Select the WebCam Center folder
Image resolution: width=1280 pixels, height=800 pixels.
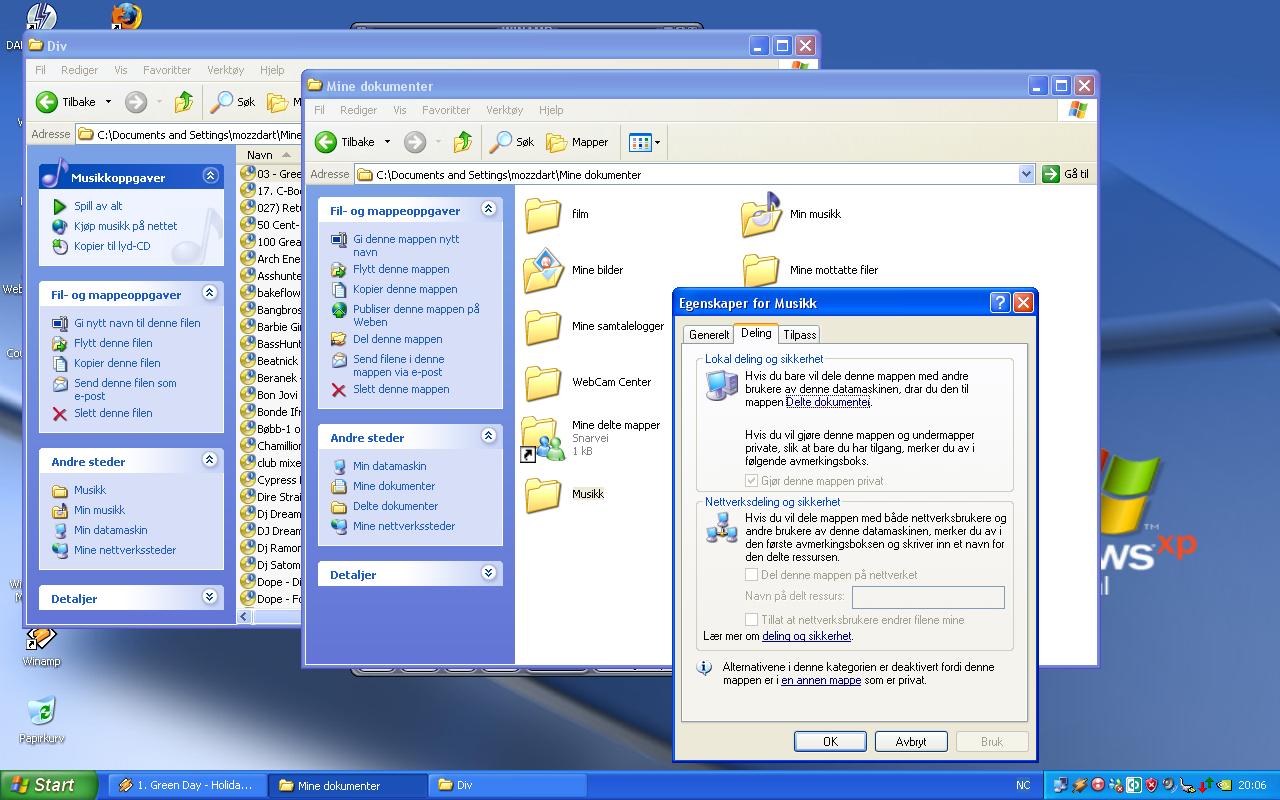[x=543, y=382]
